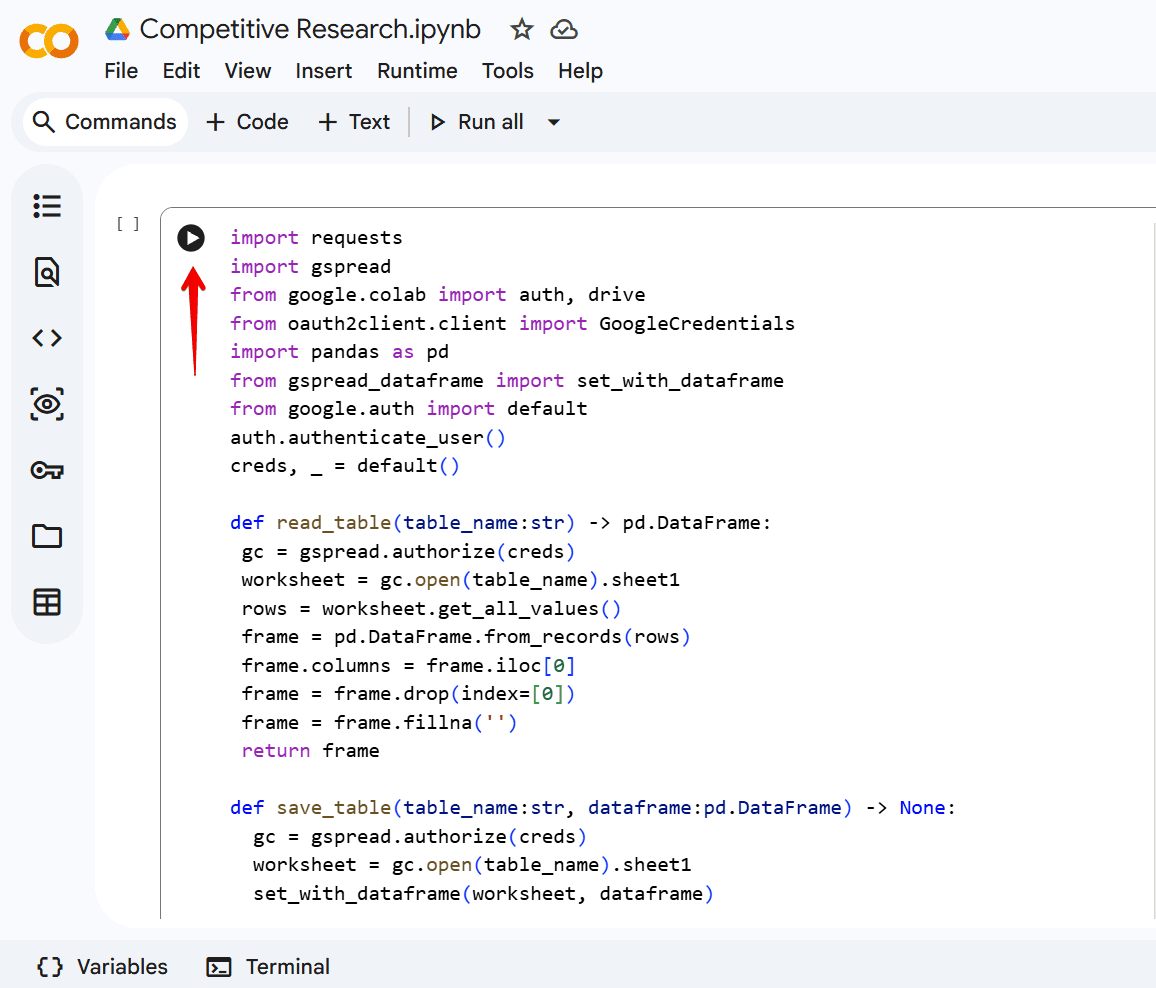Click the 'creds, _ = default()' line
This screenshot has width=1156, height=988.
[345, 466]
